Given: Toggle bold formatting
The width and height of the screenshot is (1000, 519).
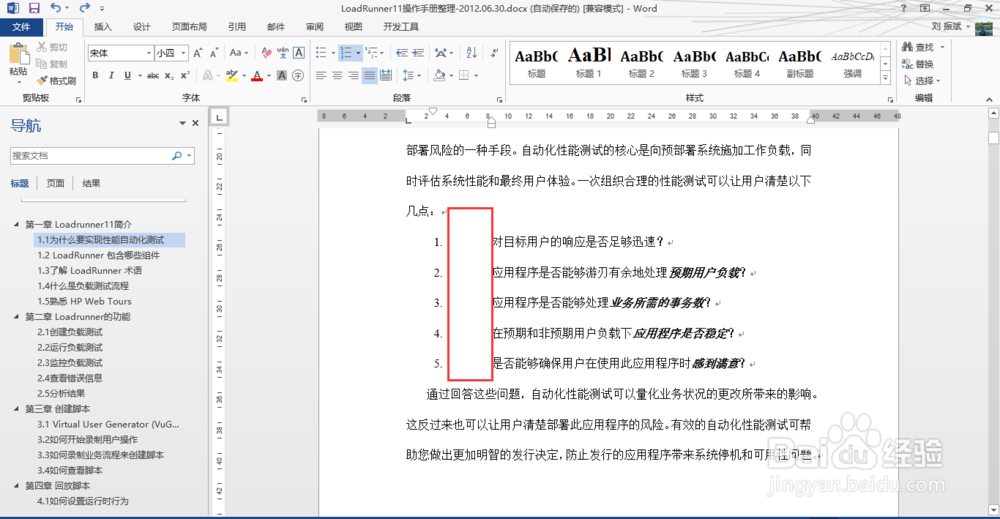Looking at the screenshot, I should coord(96,76).
